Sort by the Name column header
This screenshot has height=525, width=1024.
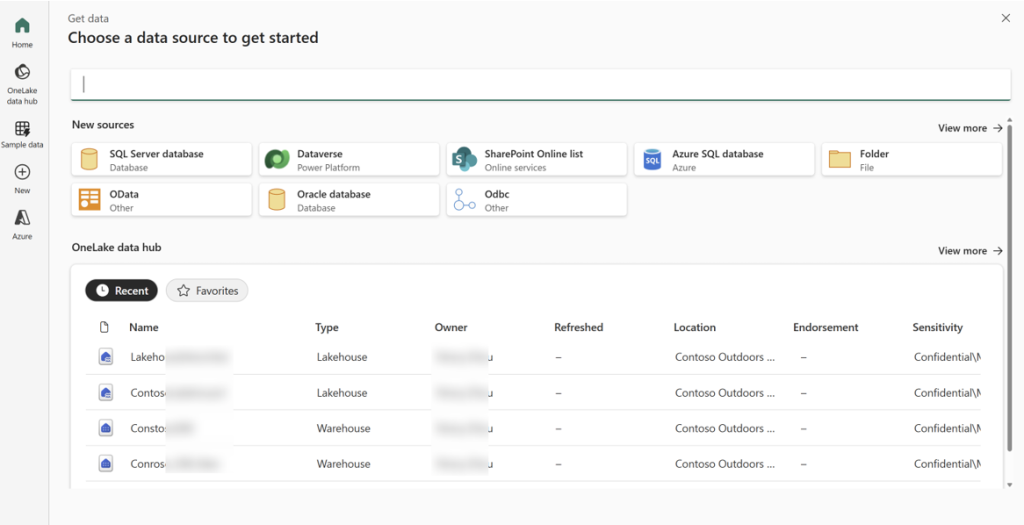point(144,327)
